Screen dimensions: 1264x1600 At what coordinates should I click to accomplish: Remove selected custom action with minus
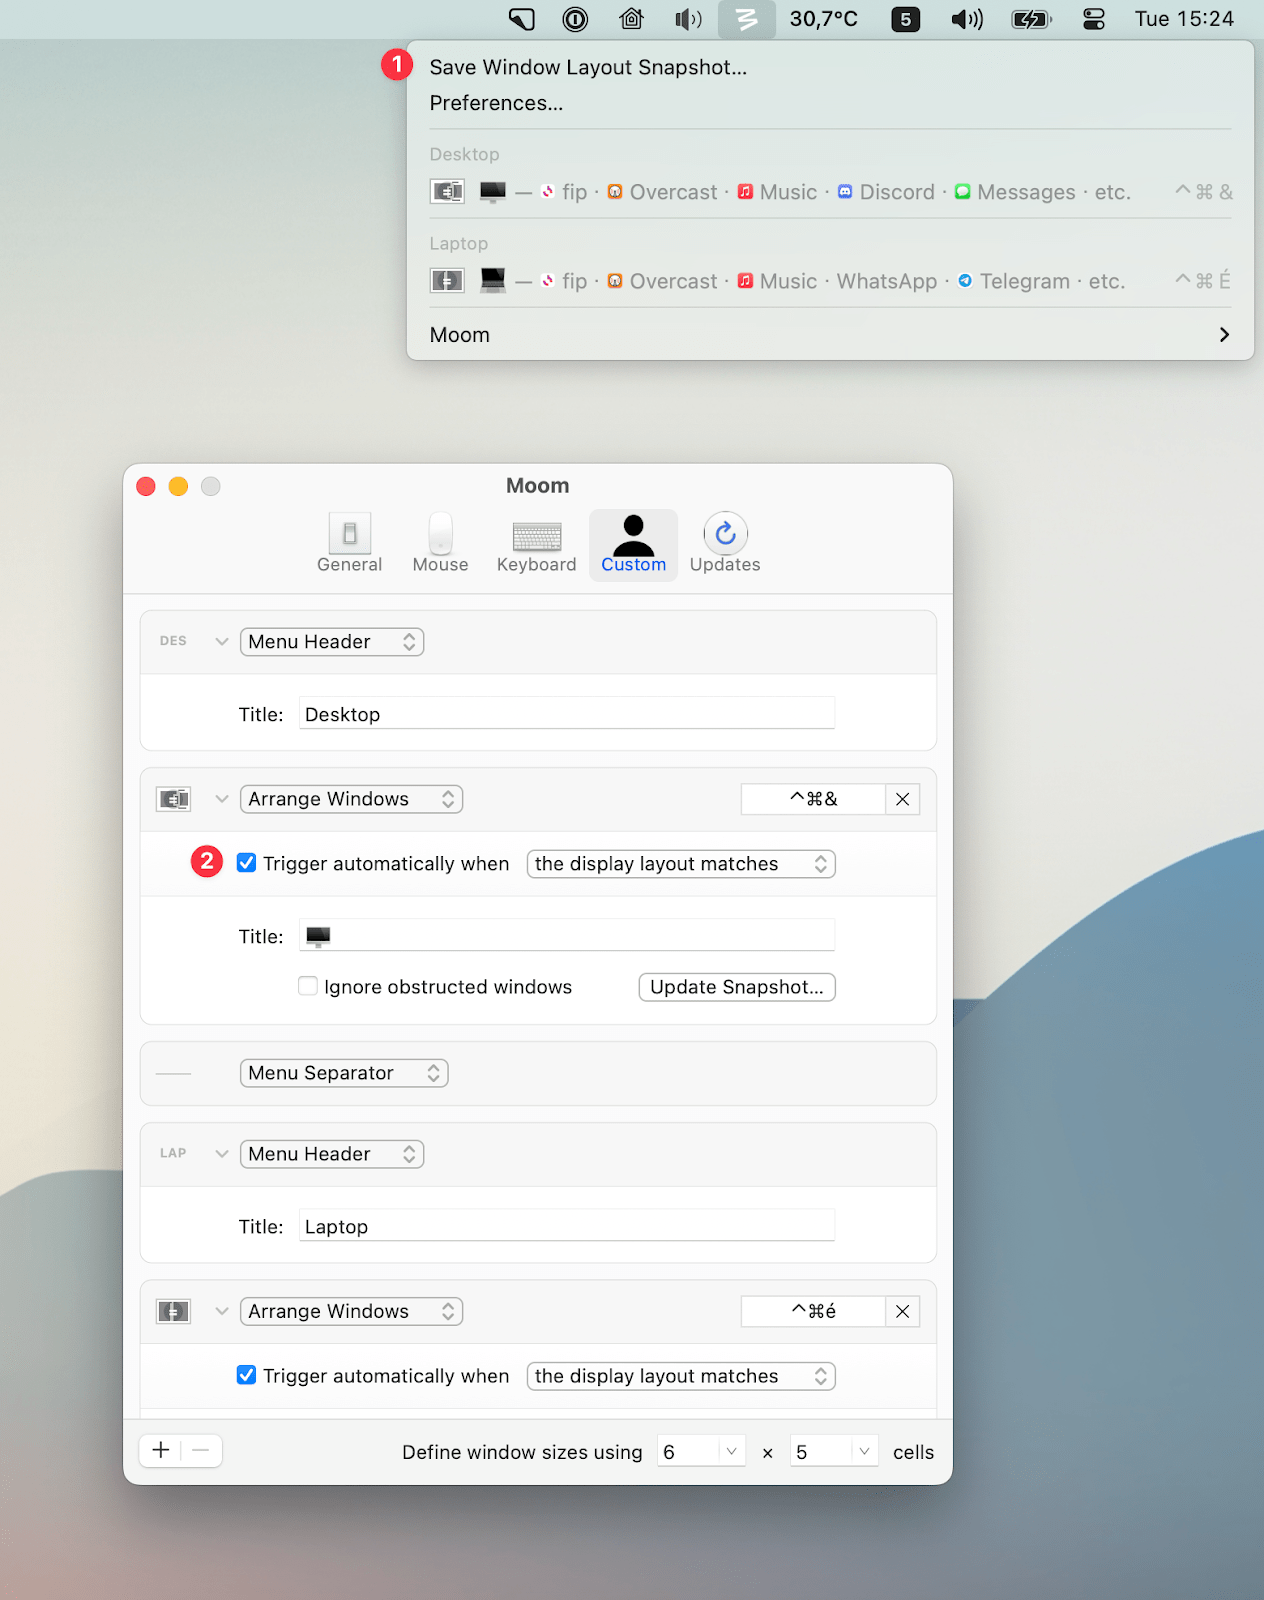pyautogui.click(x=201, y=1450)
